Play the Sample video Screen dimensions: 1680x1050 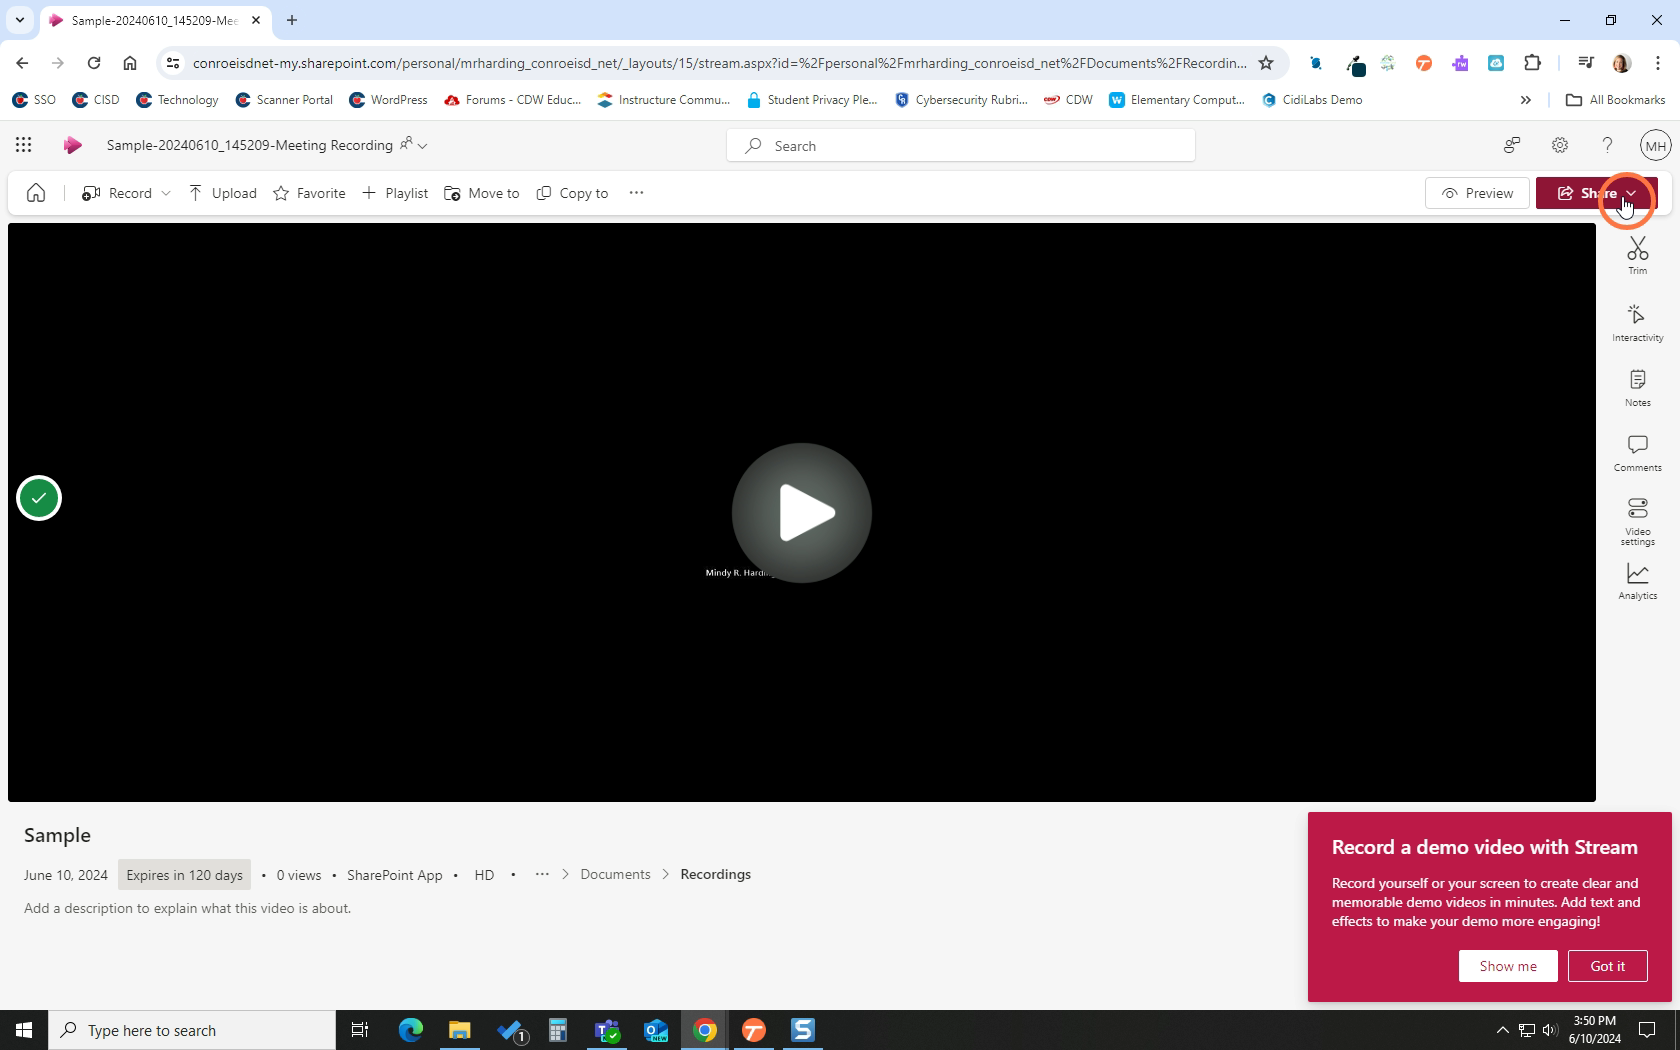coord(801,512)
